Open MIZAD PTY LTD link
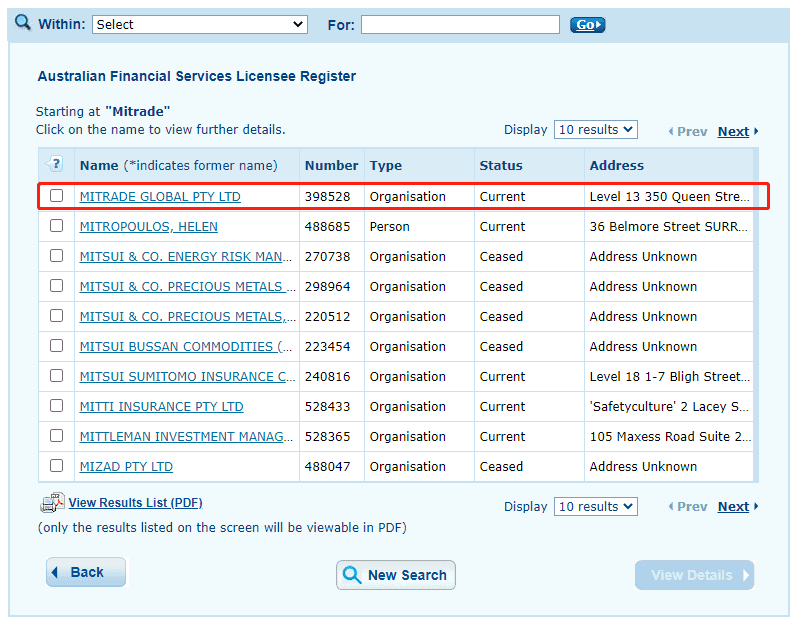Image resolution: width=797 pixels, height=623 pixels. (x=126, y=466)
